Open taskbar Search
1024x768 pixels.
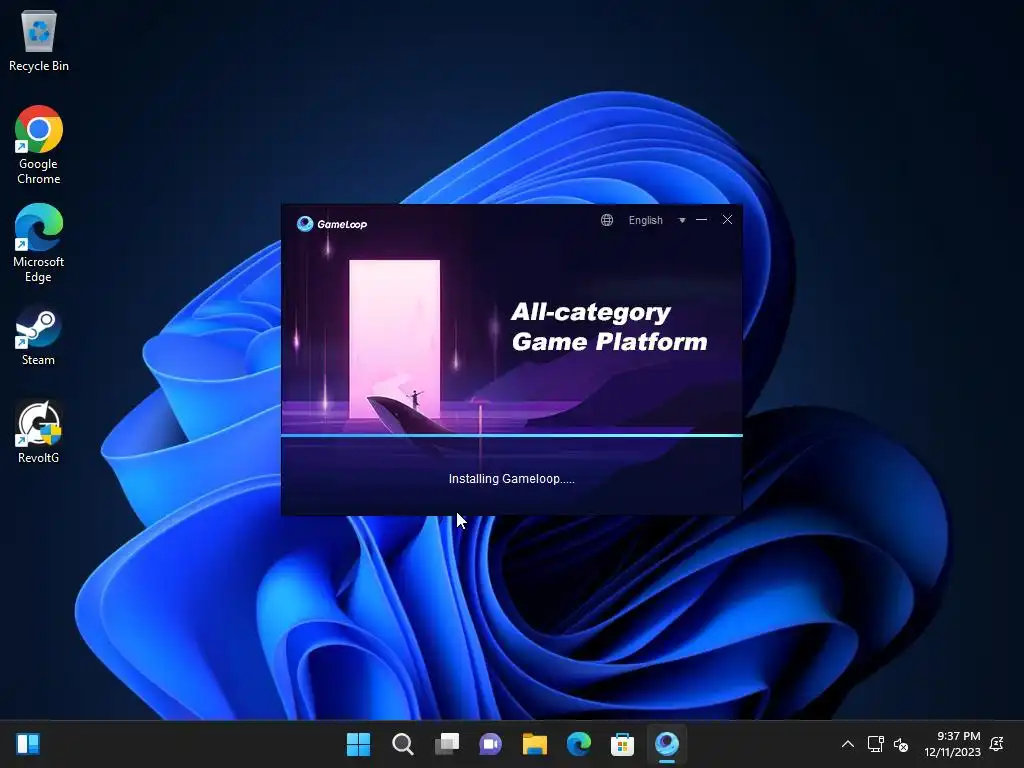tap(402, 744)
